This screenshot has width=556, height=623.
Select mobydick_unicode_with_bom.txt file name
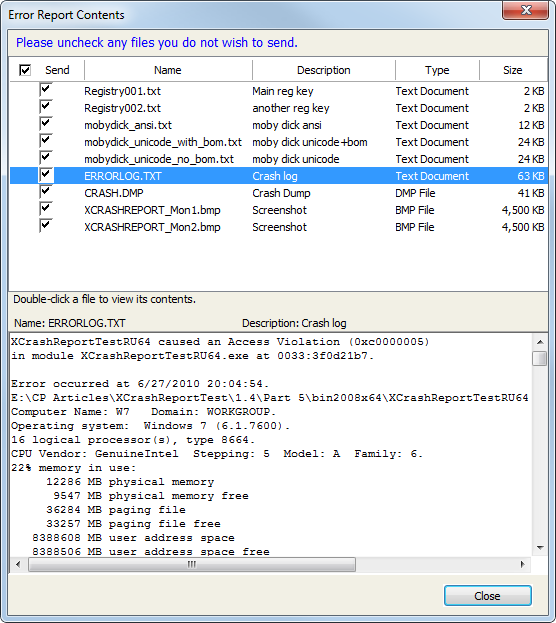pos(163,143)
